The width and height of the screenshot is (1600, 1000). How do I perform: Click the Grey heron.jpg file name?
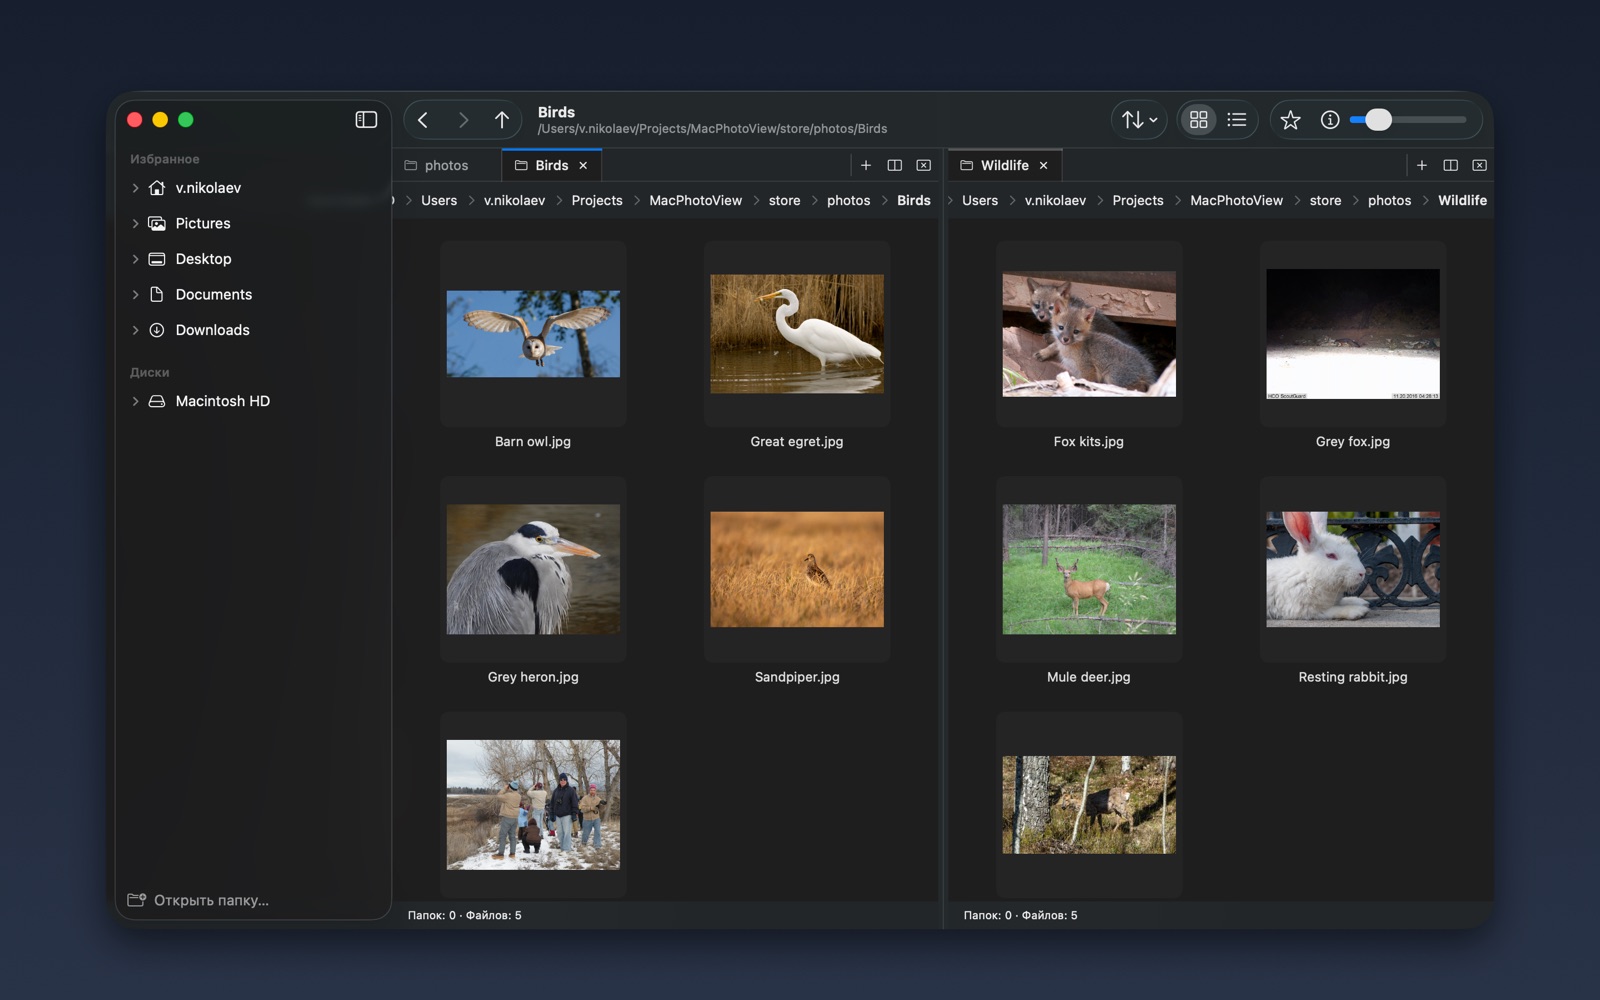click(533, 677)
